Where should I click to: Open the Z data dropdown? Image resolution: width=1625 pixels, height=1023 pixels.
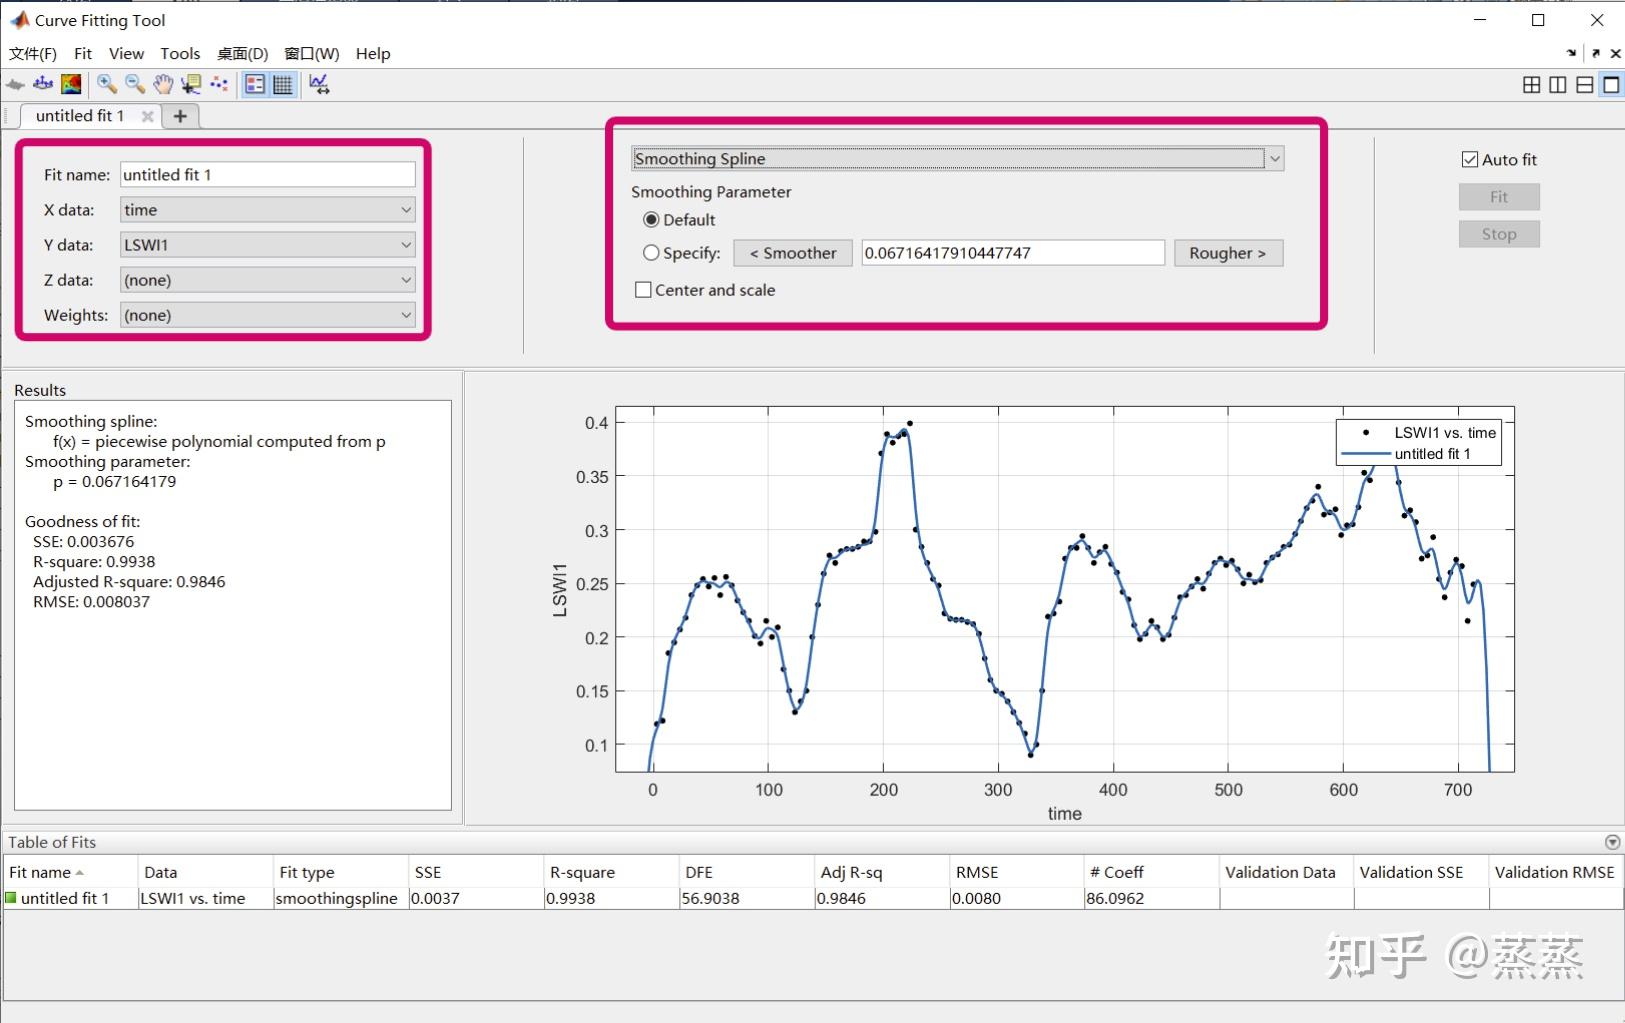pos(268,280)
